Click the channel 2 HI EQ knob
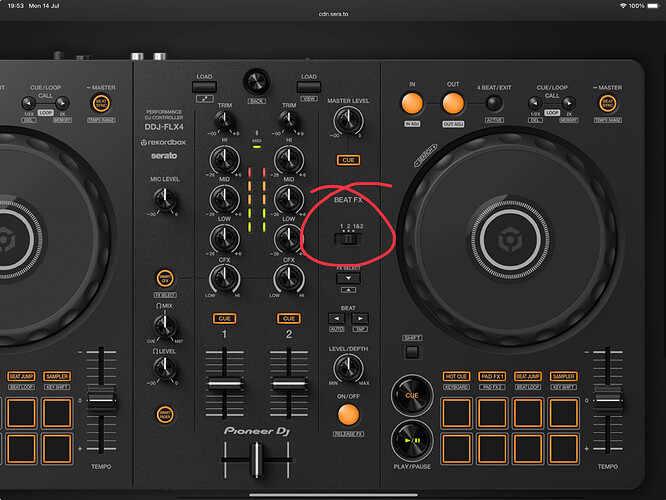 tap(289, 160)
